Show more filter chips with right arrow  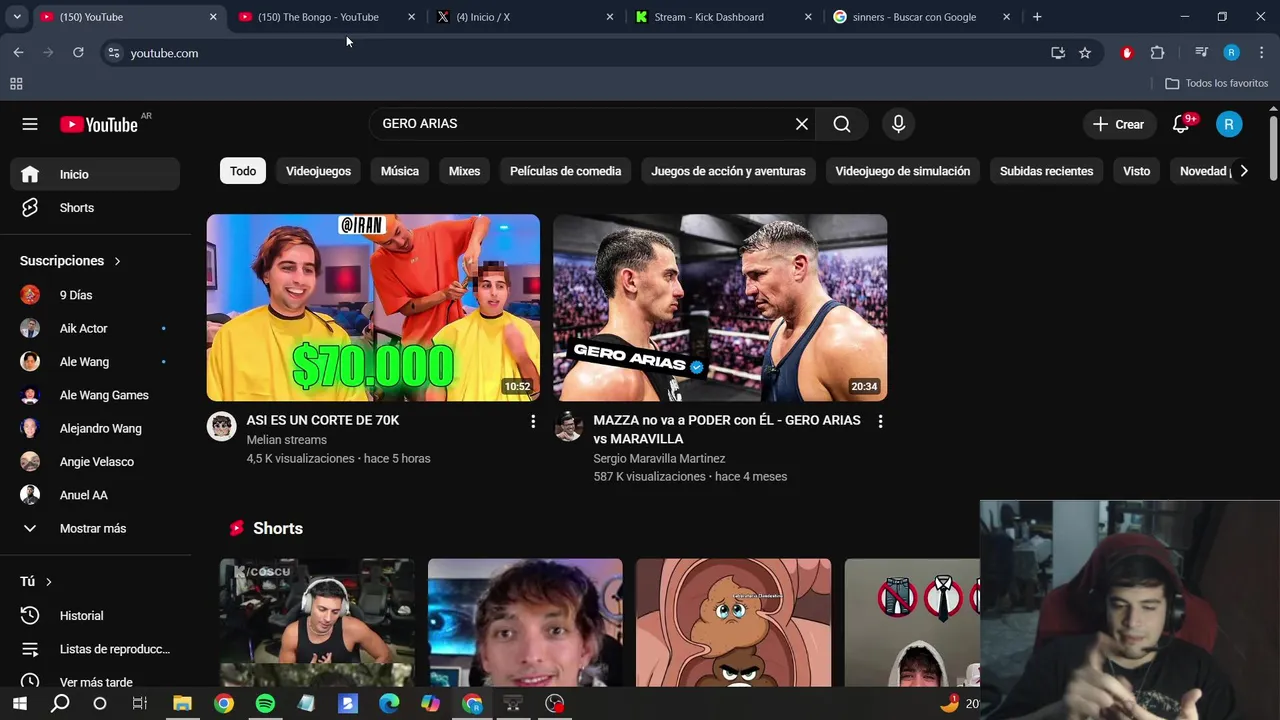1243,171
